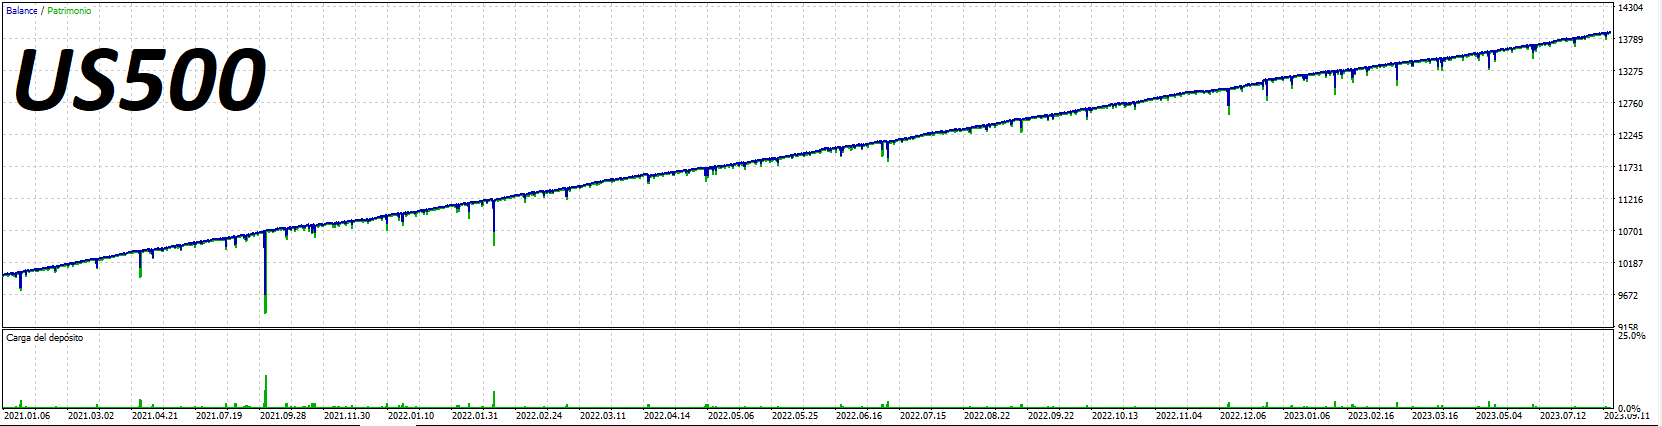Click the 2021.07.19 date label
The height and width of the screenshot is (426, 1662).
(x=219, y=416)
